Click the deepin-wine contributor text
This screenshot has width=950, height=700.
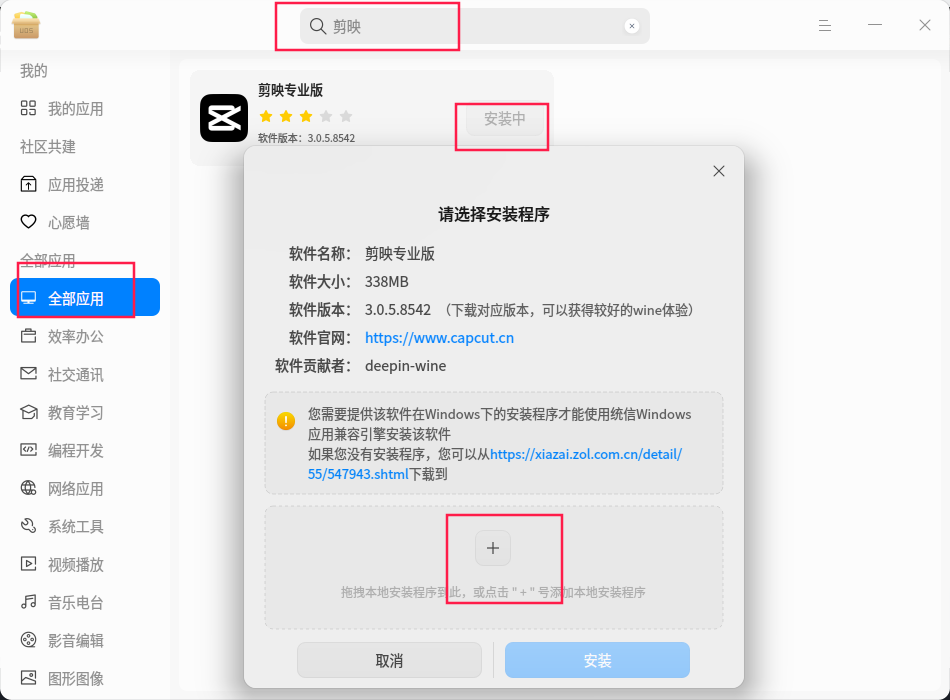tap(405, 365)
